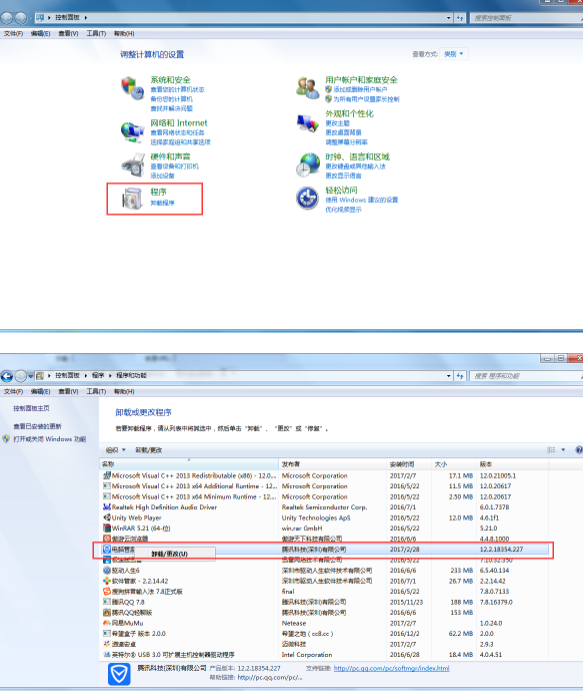
Task: Expand the view options arrow beside list icon
Action: [x=563, y=450]
